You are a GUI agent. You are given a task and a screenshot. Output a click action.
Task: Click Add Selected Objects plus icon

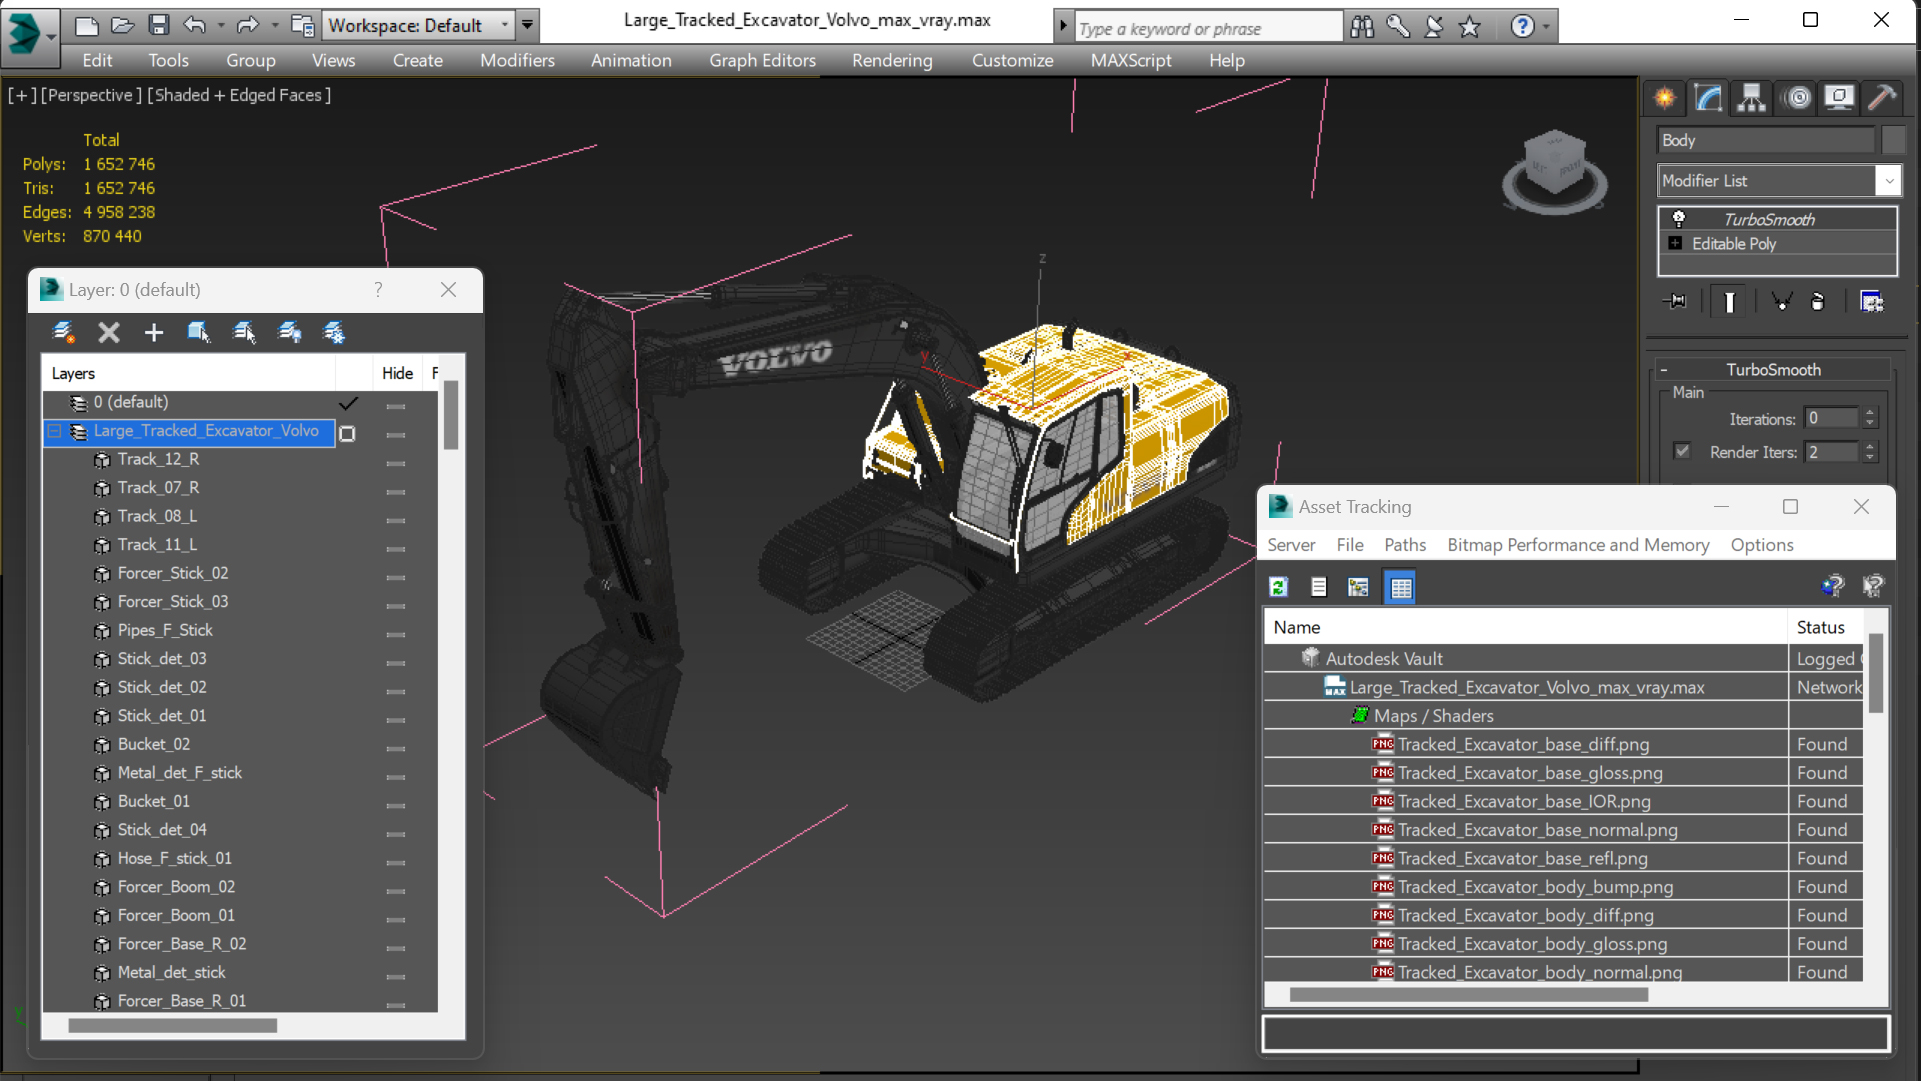coord(153,332)
